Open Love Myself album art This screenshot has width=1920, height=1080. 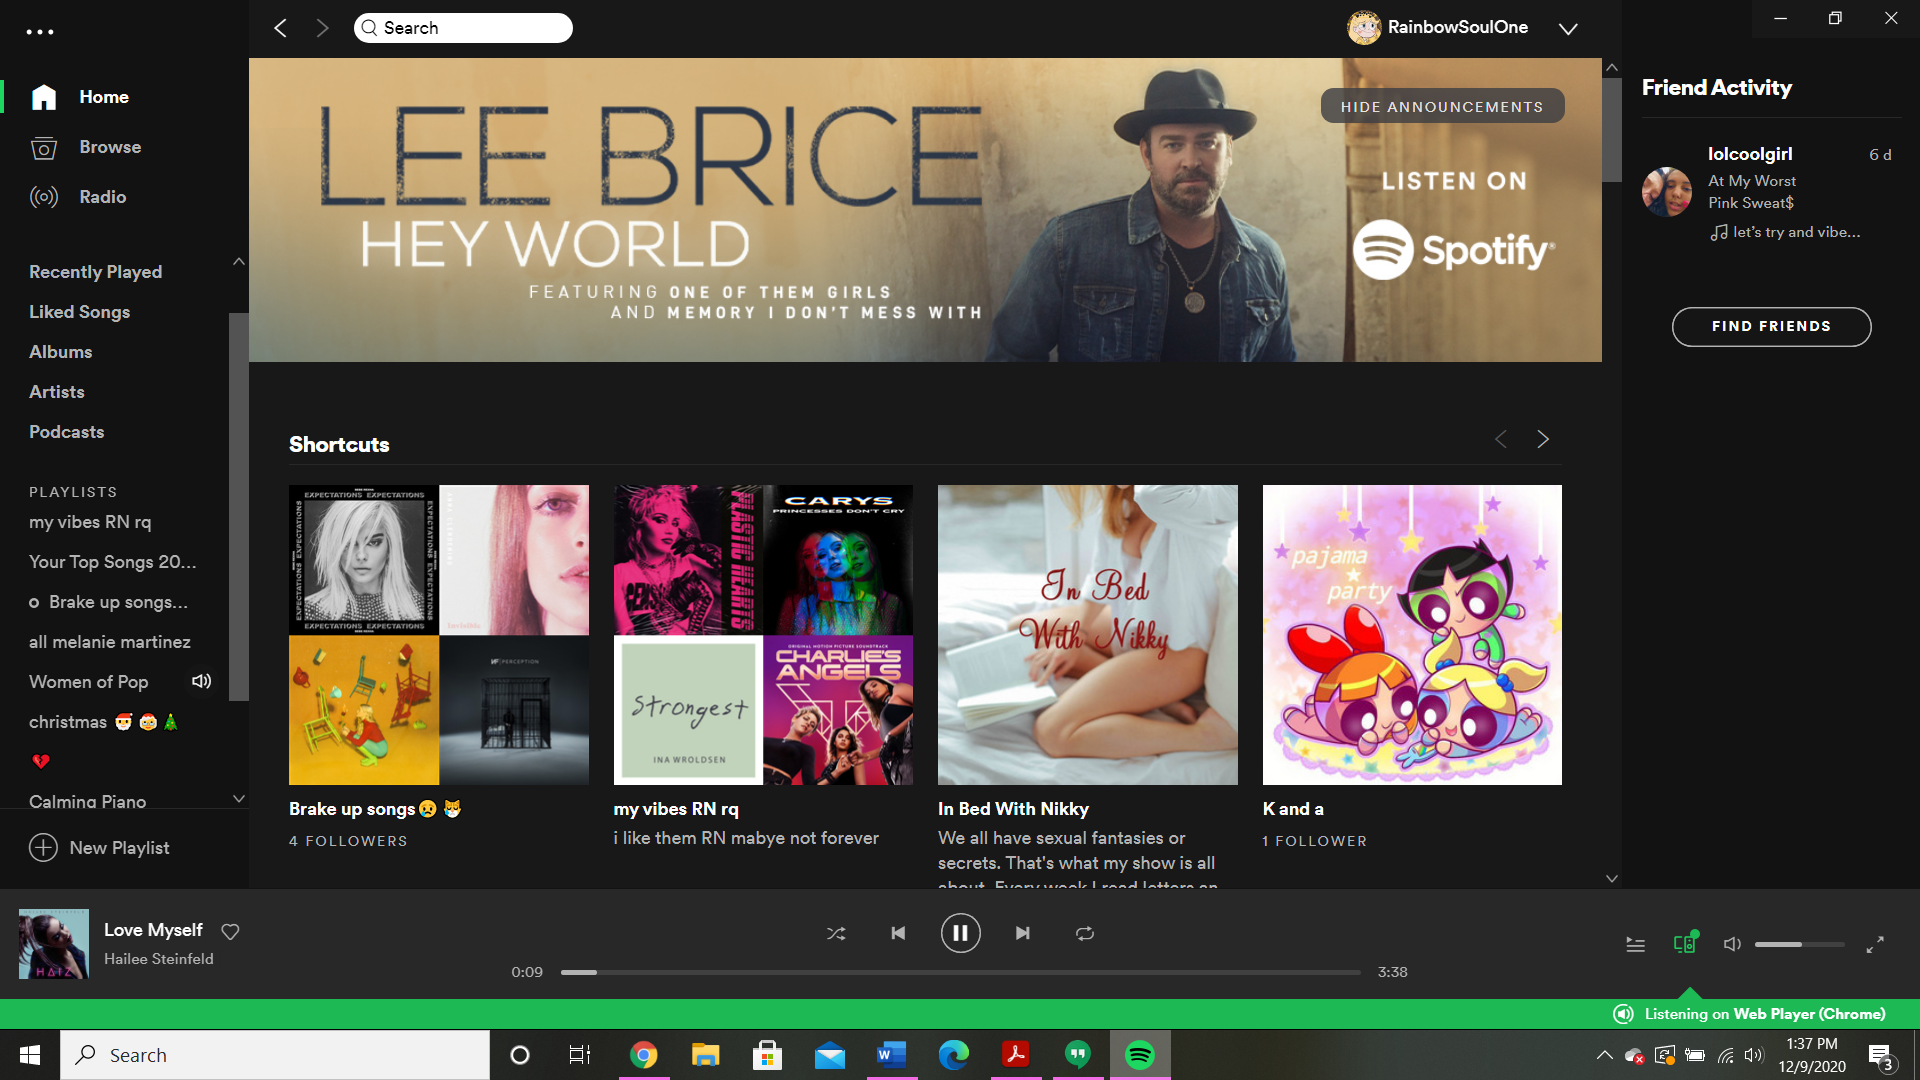[54, 944]
